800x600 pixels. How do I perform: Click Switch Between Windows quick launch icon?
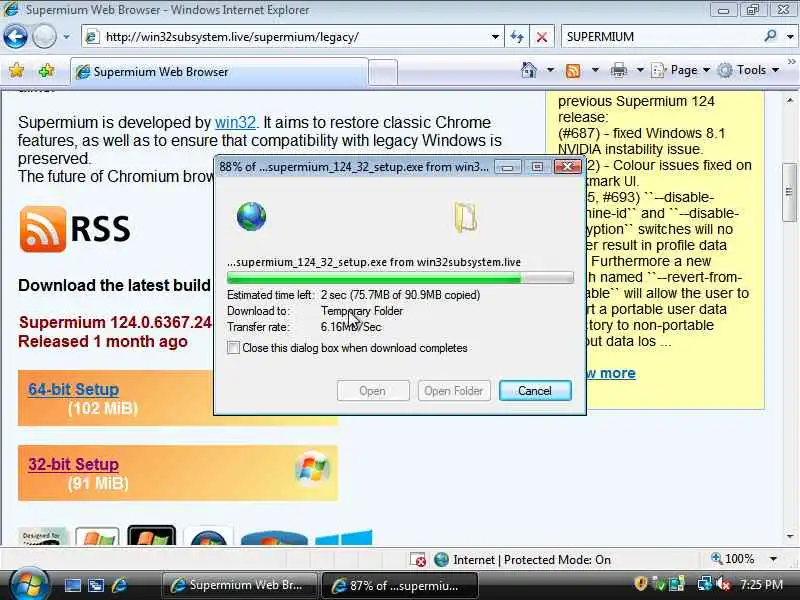(x=96, y=585)
